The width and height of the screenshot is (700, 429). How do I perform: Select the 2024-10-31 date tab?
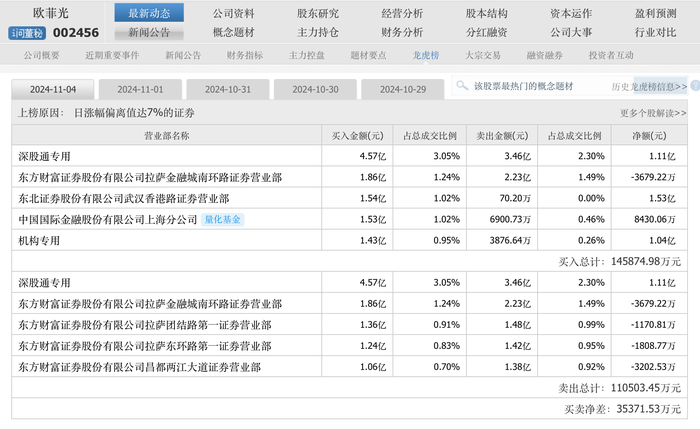tap(228, 89)
